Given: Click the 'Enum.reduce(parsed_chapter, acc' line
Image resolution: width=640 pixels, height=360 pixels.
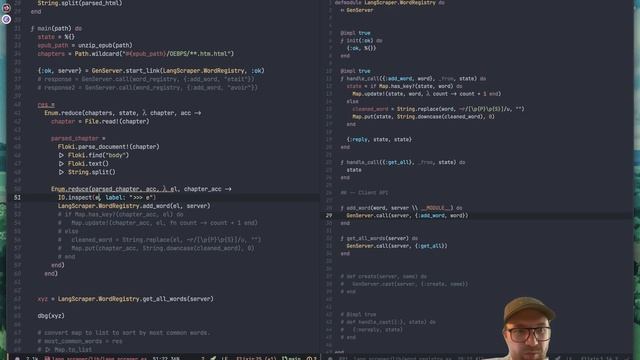Looking at the screenshot, I should [141, 189].
